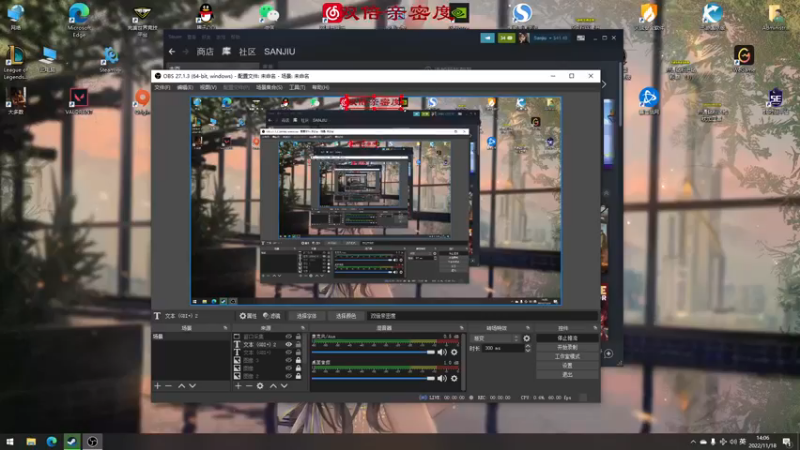Image resolution: width=800 pixels, height=450 pixels.
Task: Open scene transition properties gear
Action: tap(527, 338)
